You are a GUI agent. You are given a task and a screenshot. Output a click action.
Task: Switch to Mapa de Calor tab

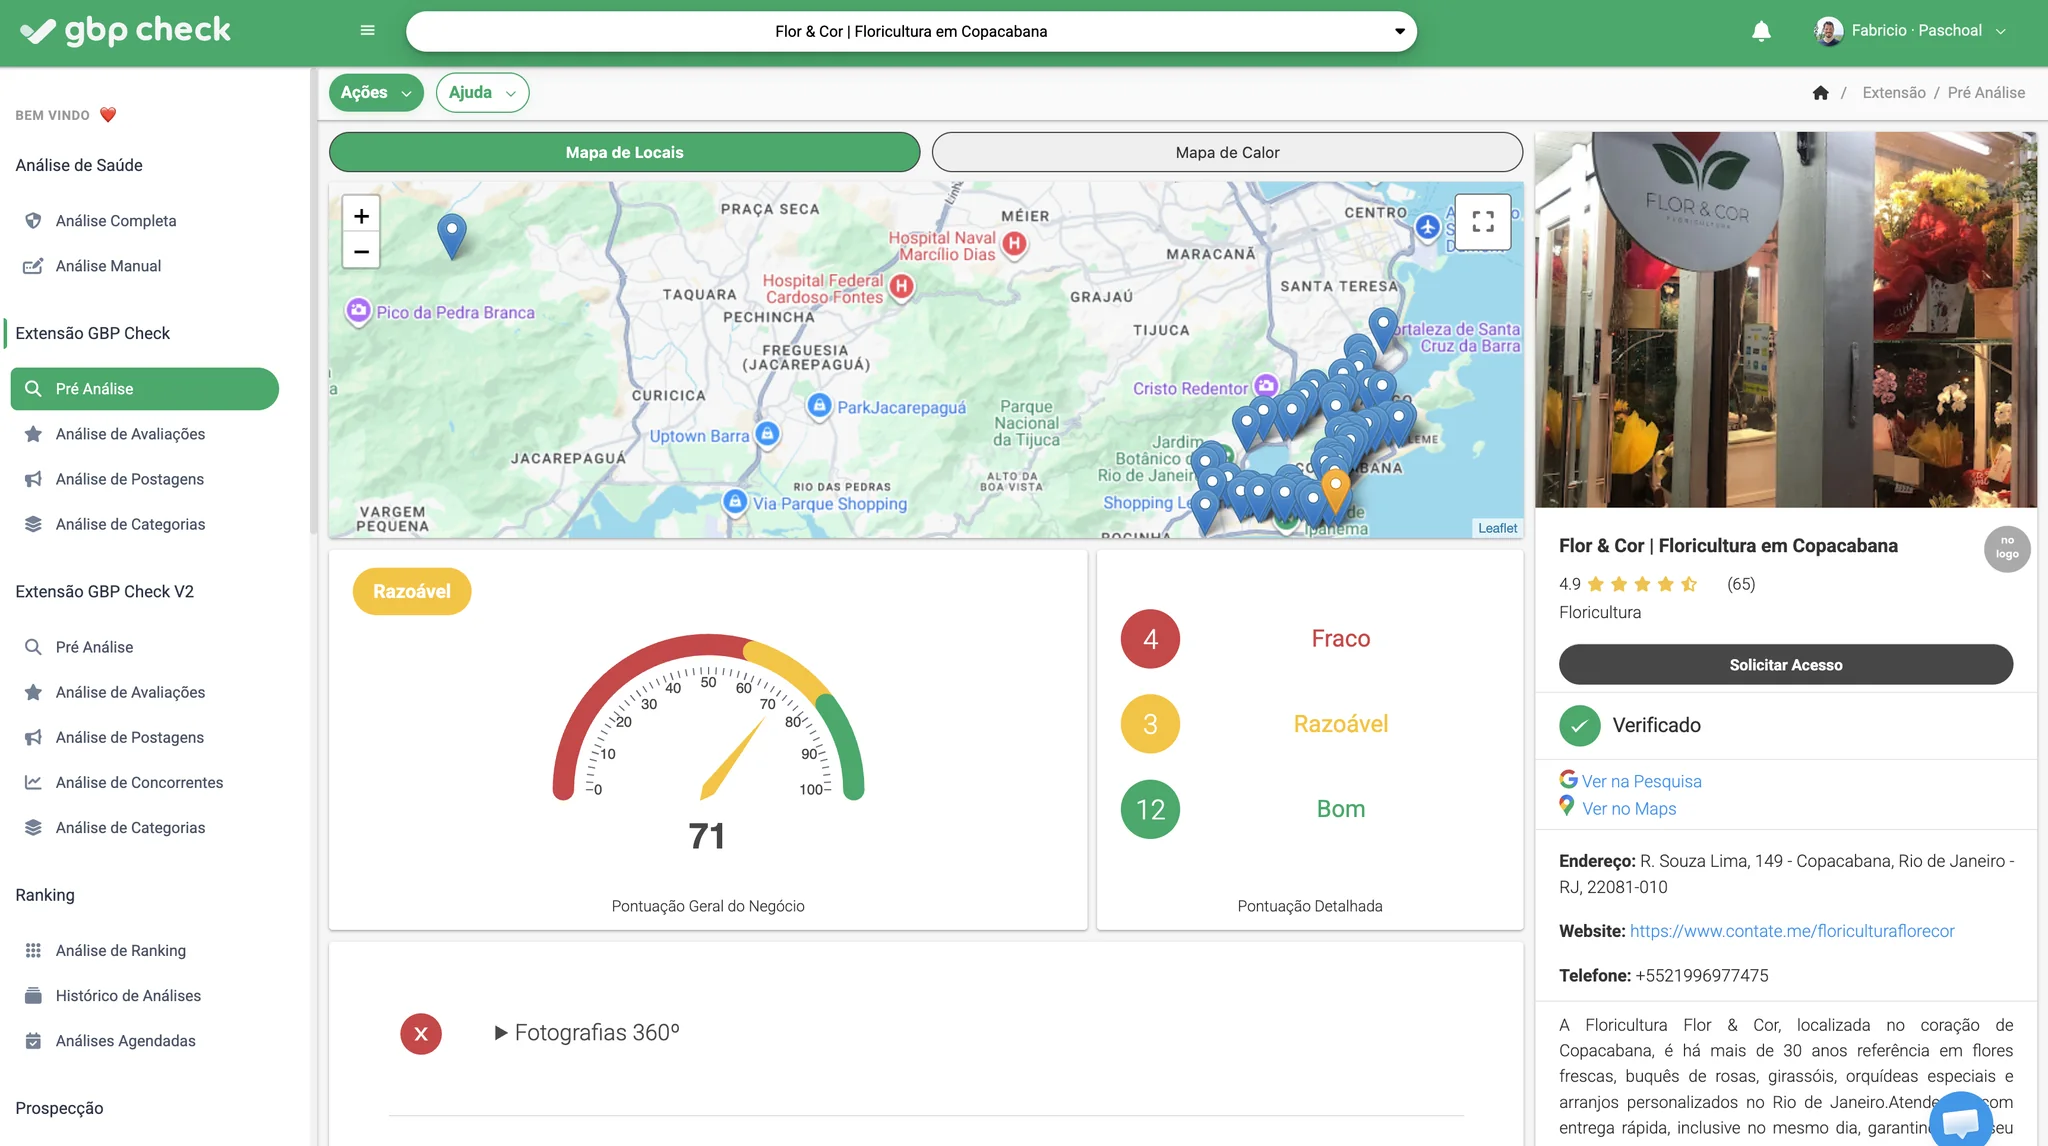1227,152
